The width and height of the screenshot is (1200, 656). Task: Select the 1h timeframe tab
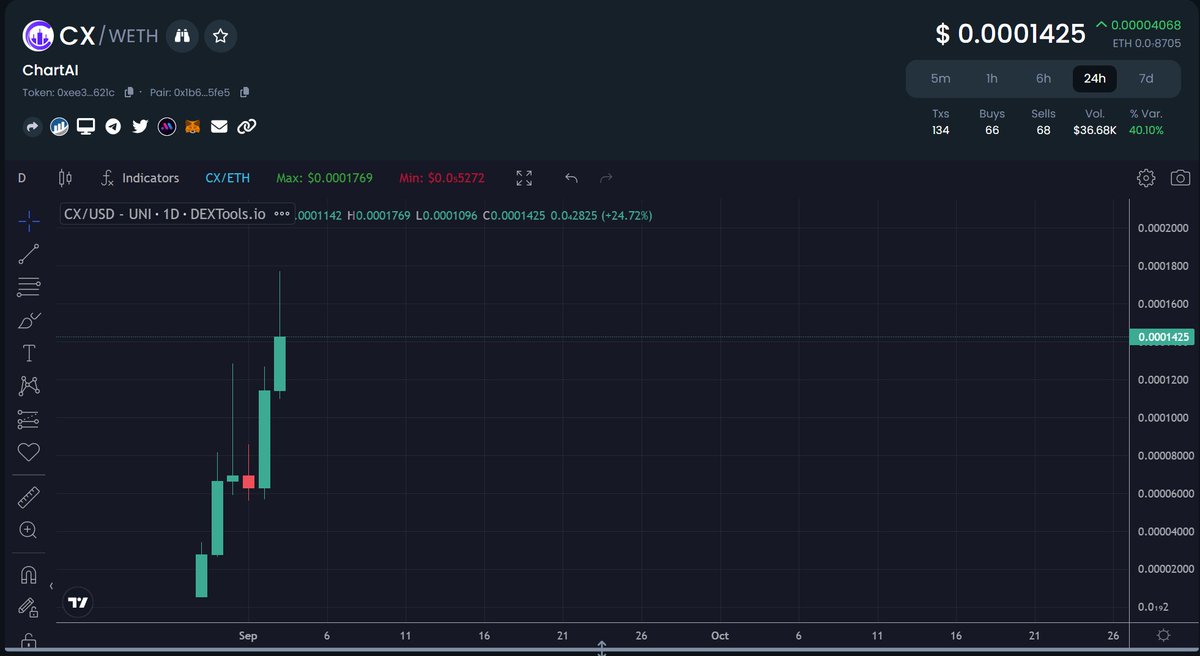click(992, 78)
